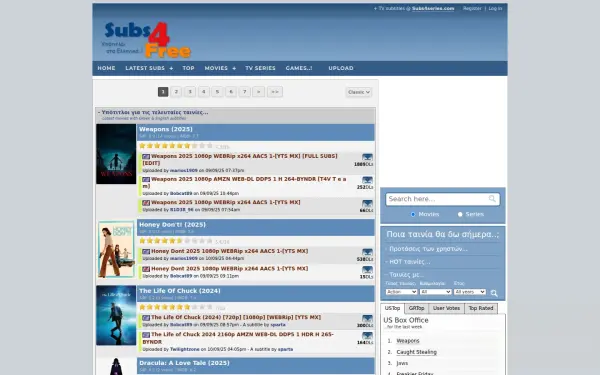
Task: Open Weapons in US Box Office list
Action: click(408, 341)
